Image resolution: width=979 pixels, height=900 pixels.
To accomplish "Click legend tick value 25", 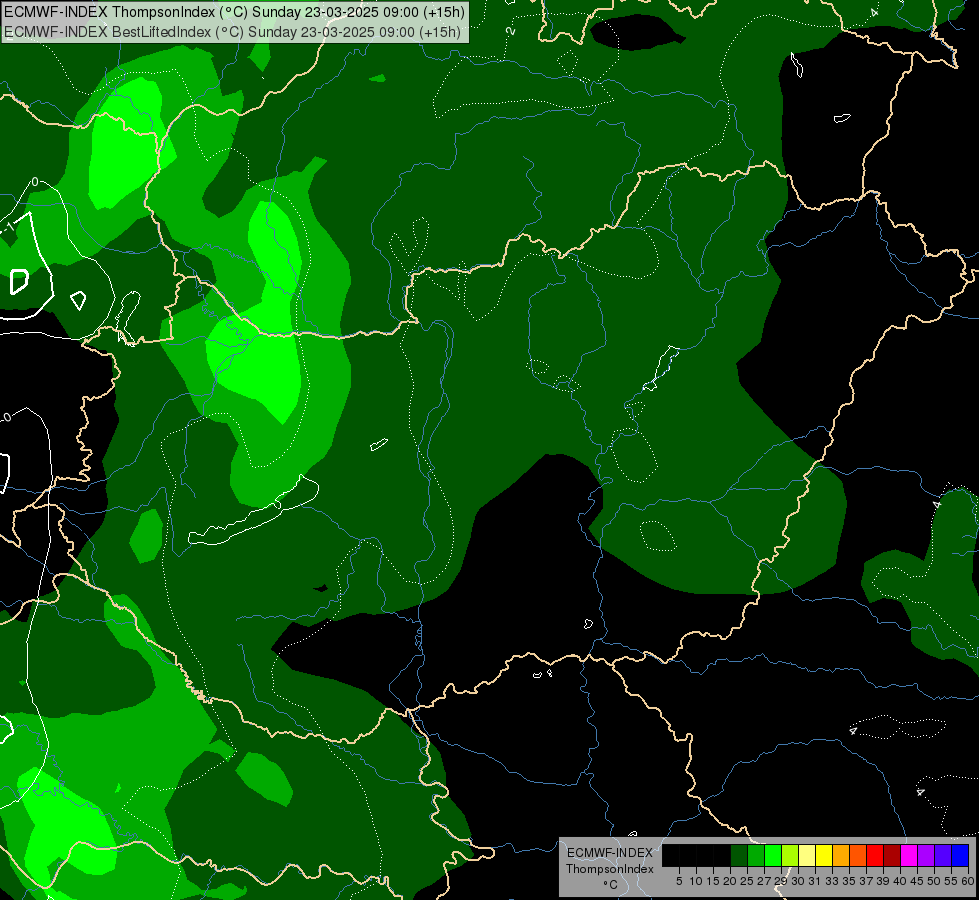I will (x=747, y=881).
